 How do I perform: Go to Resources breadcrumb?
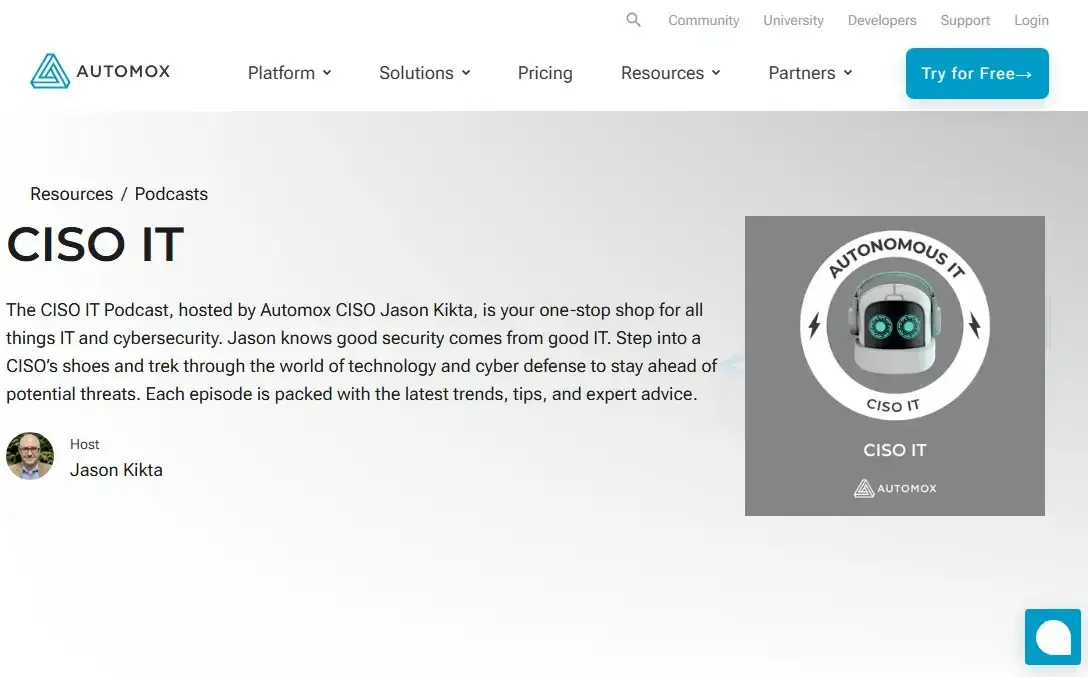pyautogui.click(x=71, y=194)
